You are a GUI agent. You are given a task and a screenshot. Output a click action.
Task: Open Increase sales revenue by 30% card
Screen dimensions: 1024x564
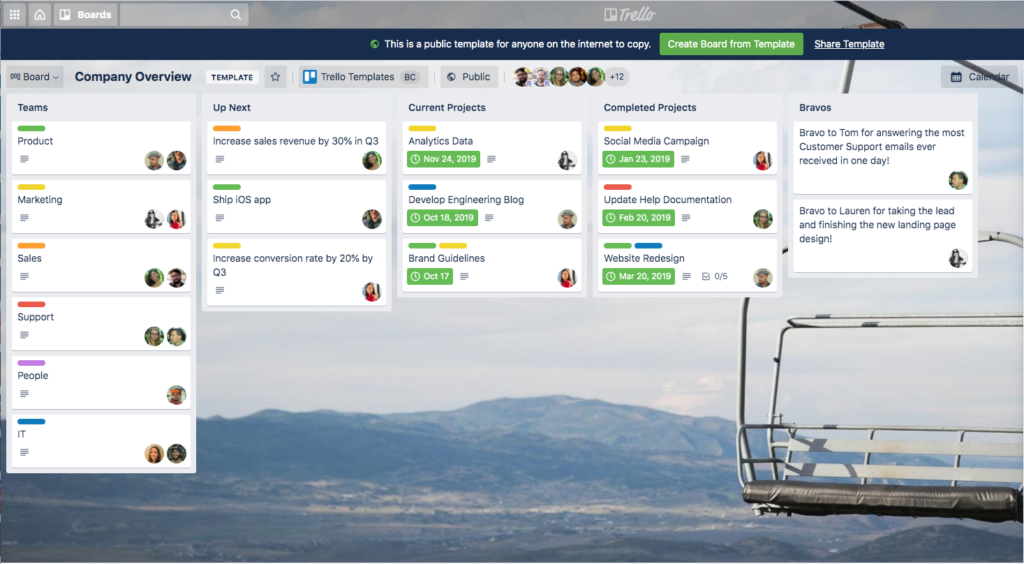(x=296, y=148)
